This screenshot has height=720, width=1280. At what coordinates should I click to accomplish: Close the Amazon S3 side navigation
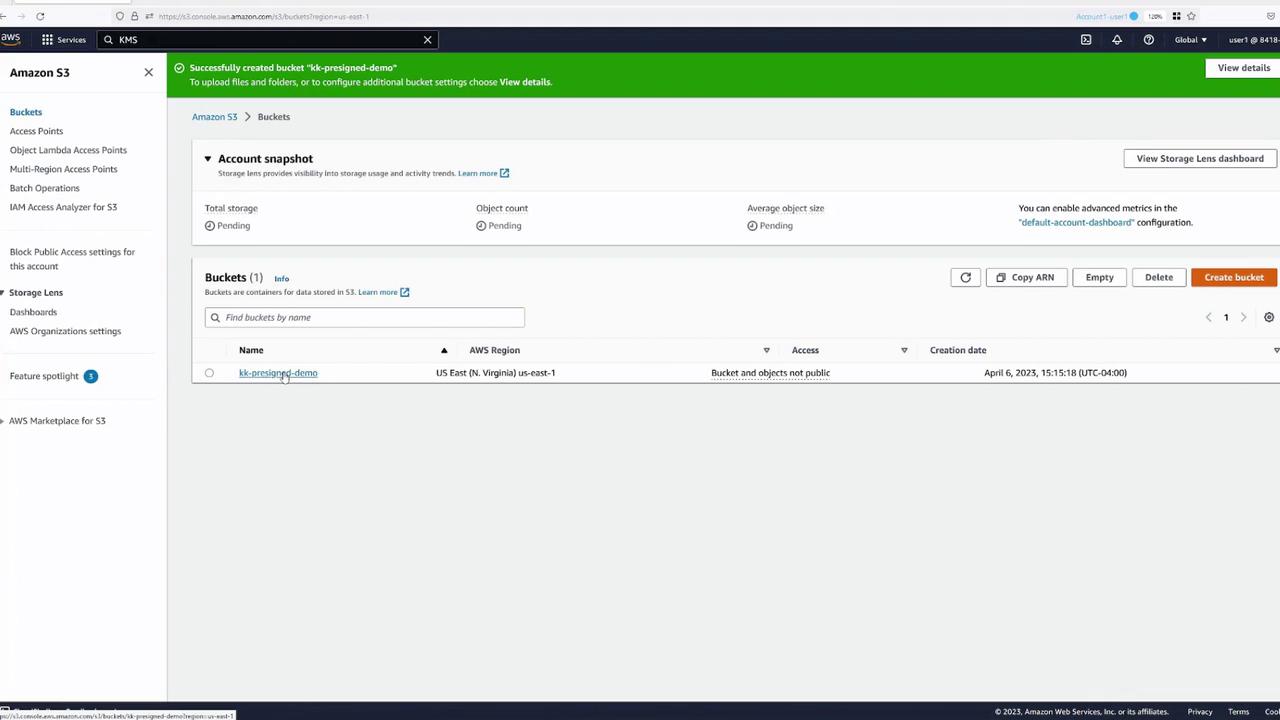click(149, 72)
